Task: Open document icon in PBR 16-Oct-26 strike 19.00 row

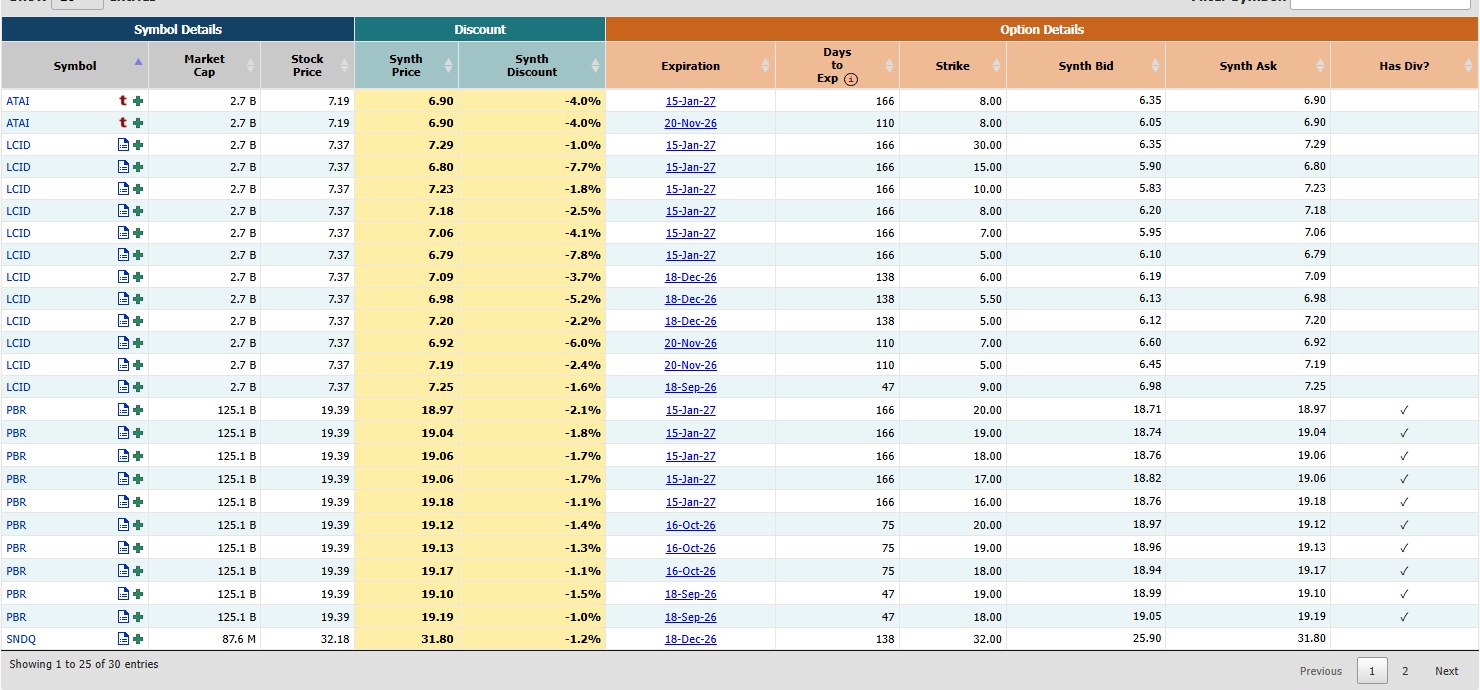Action: click(x=123, y=548)
